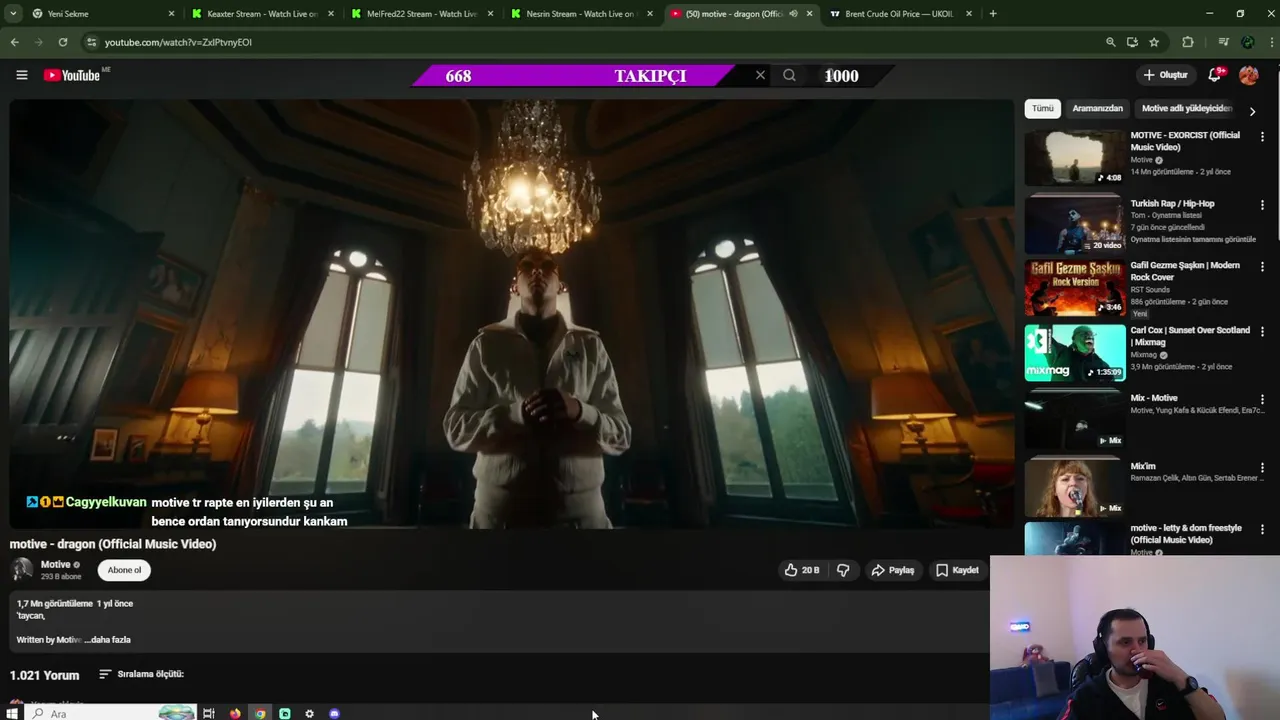The image size is (1280, 720).
Task: Open Chrome zoom magnifier in address bar
Action: coord(1110,42)
